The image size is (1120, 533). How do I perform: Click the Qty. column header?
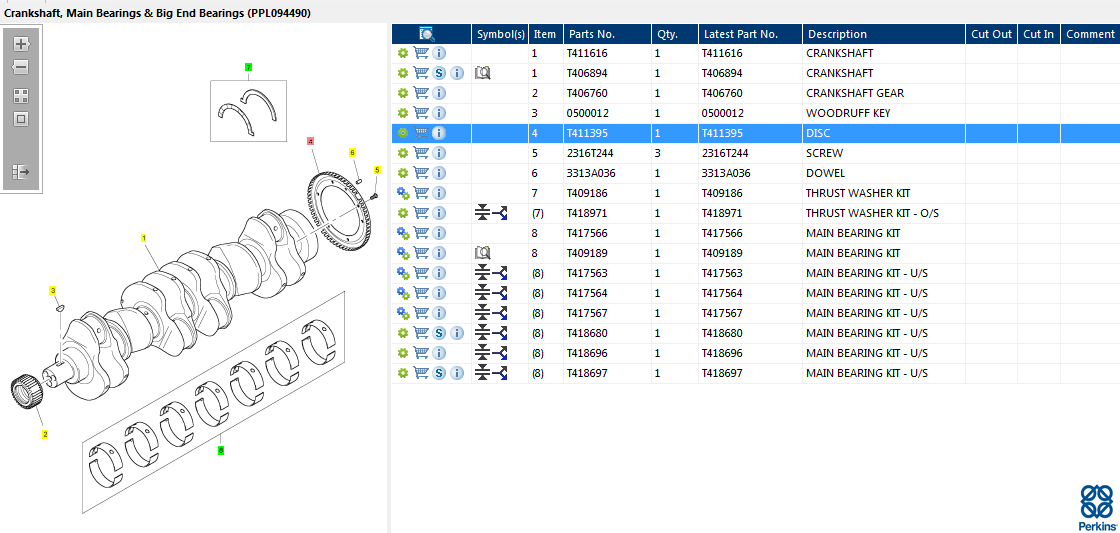coord(674,34)
